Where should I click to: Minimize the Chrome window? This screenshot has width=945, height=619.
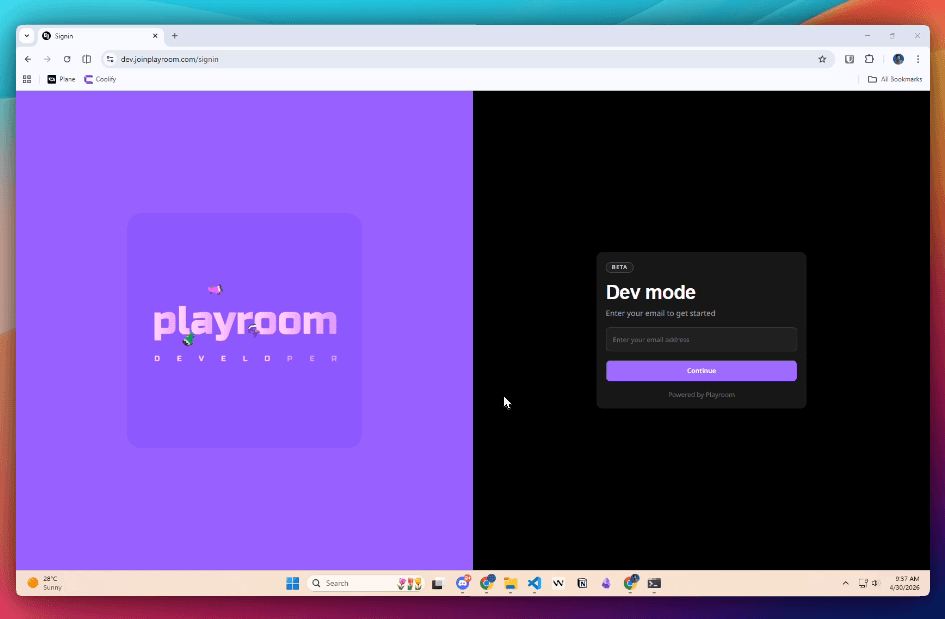[x=867, y=36]
